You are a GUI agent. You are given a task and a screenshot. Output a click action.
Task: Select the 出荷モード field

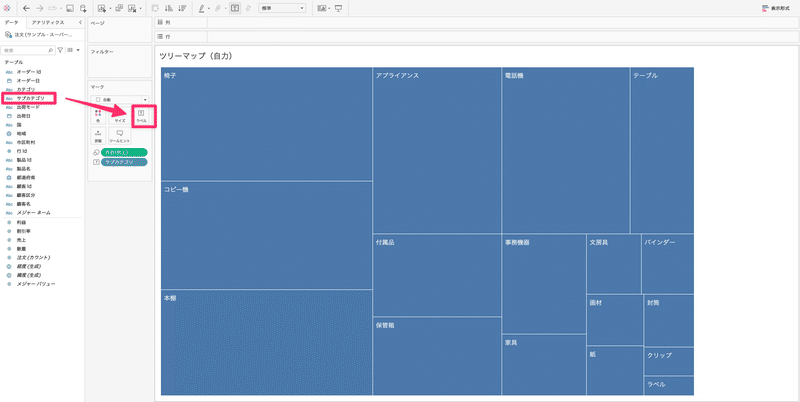(x=28, y=107)
